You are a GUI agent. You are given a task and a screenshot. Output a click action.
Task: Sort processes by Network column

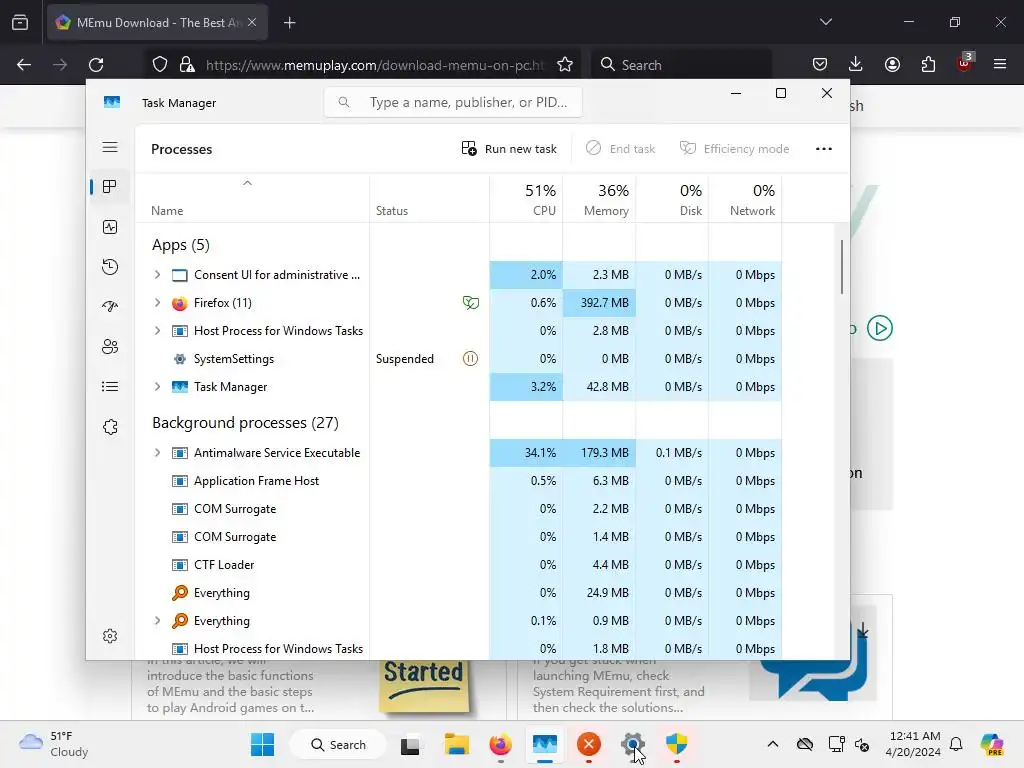pyautogui.click(x=746, y=200)
